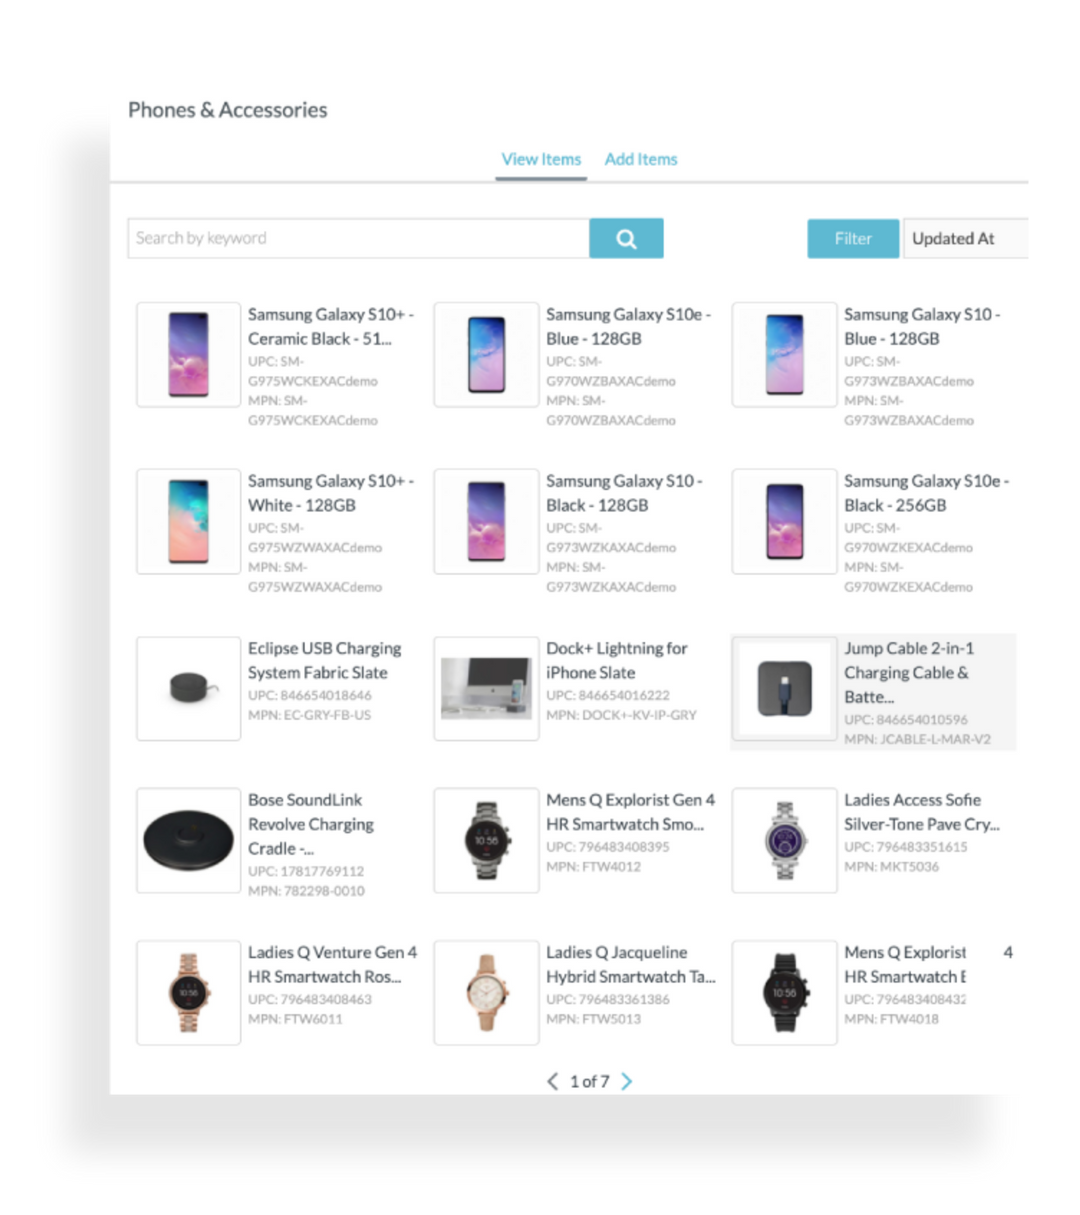Viewport: 1080px width, 1215px height.
Task: Open the Updated At sort dropdown
Action: point(965,238)
